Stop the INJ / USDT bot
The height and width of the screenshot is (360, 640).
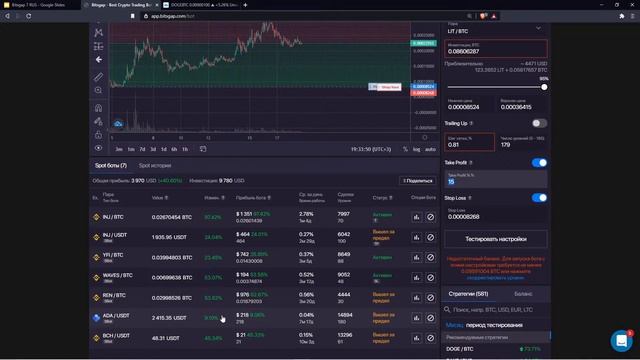[x=430, y=237]
